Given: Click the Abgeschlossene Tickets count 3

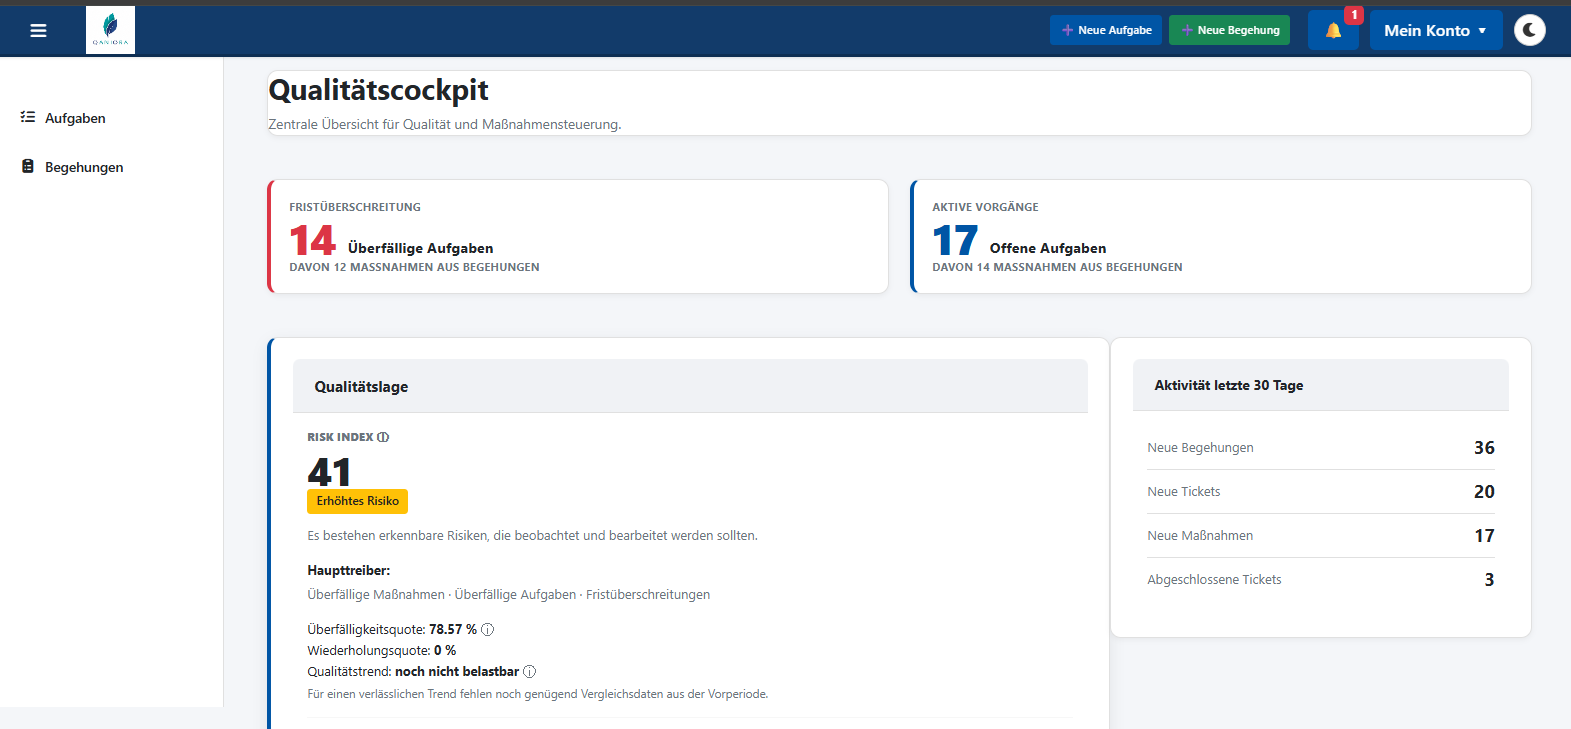Looking at the screenshot, I should tap(1489, 580).
